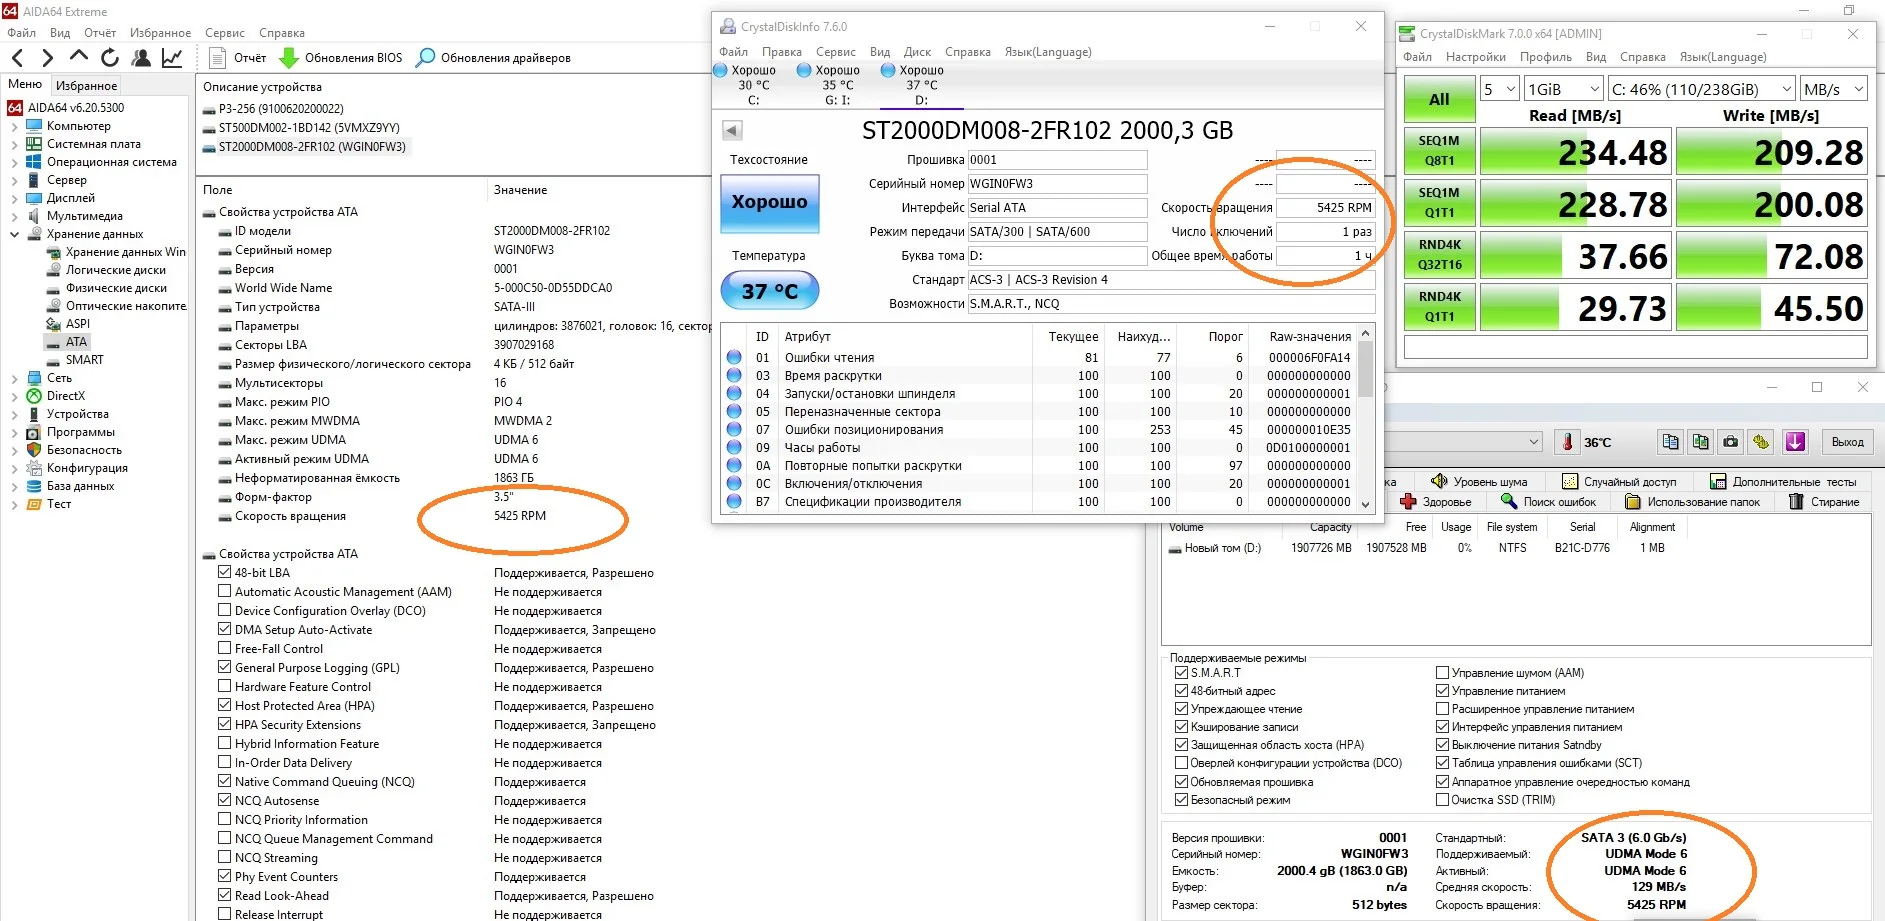Toggle the Кэширование записи checkbox

click(x=1181, y=727)
